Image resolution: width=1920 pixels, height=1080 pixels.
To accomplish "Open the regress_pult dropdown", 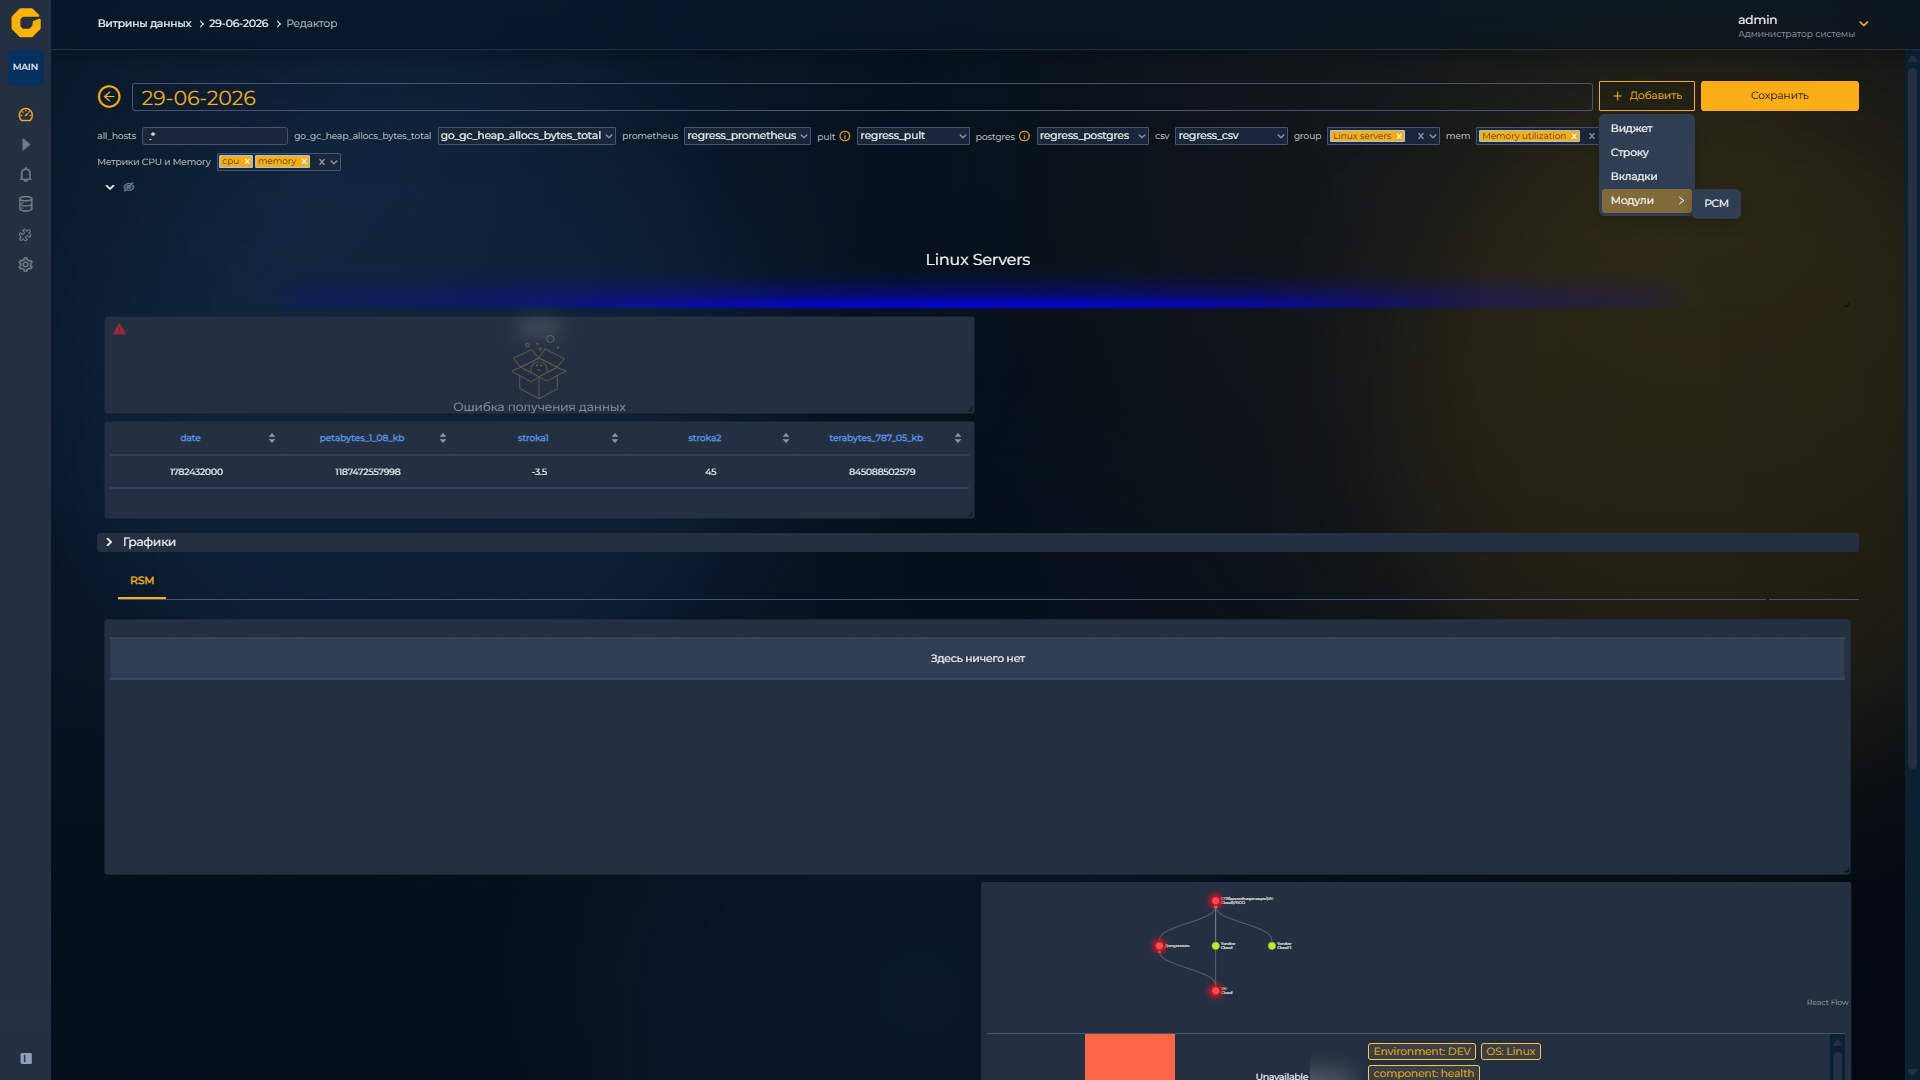I will (913, 136).
